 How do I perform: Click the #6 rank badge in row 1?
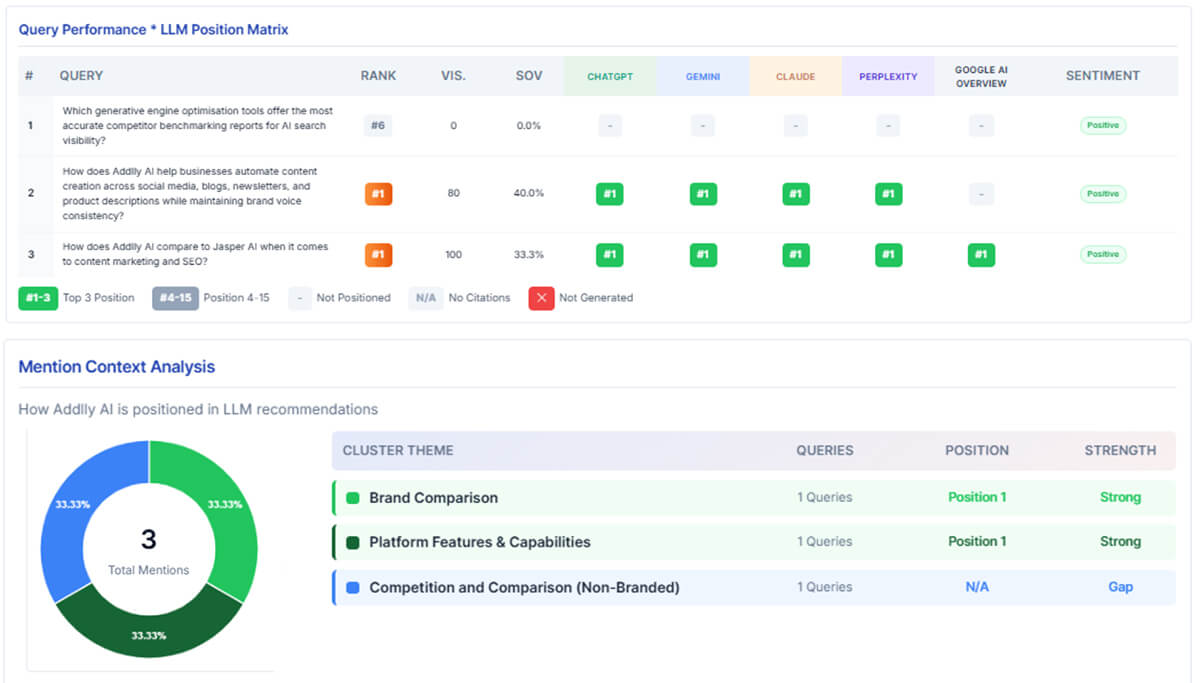[378, 125]
